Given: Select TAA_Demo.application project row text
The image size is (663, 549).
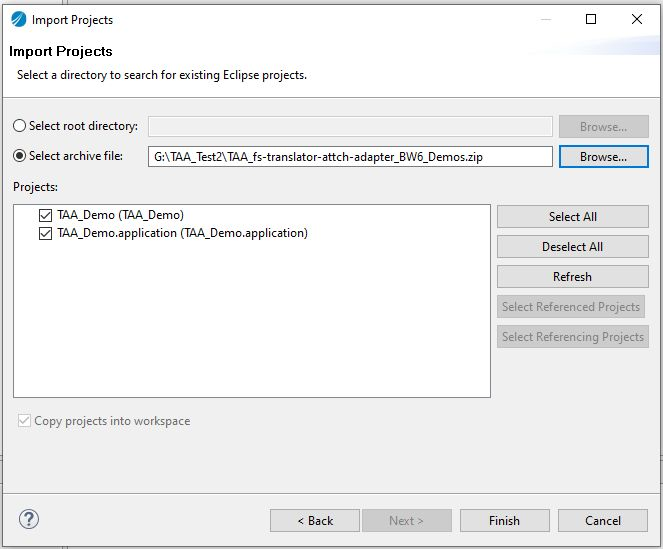Looking at the screenshot, I should [x=182, y=233].
